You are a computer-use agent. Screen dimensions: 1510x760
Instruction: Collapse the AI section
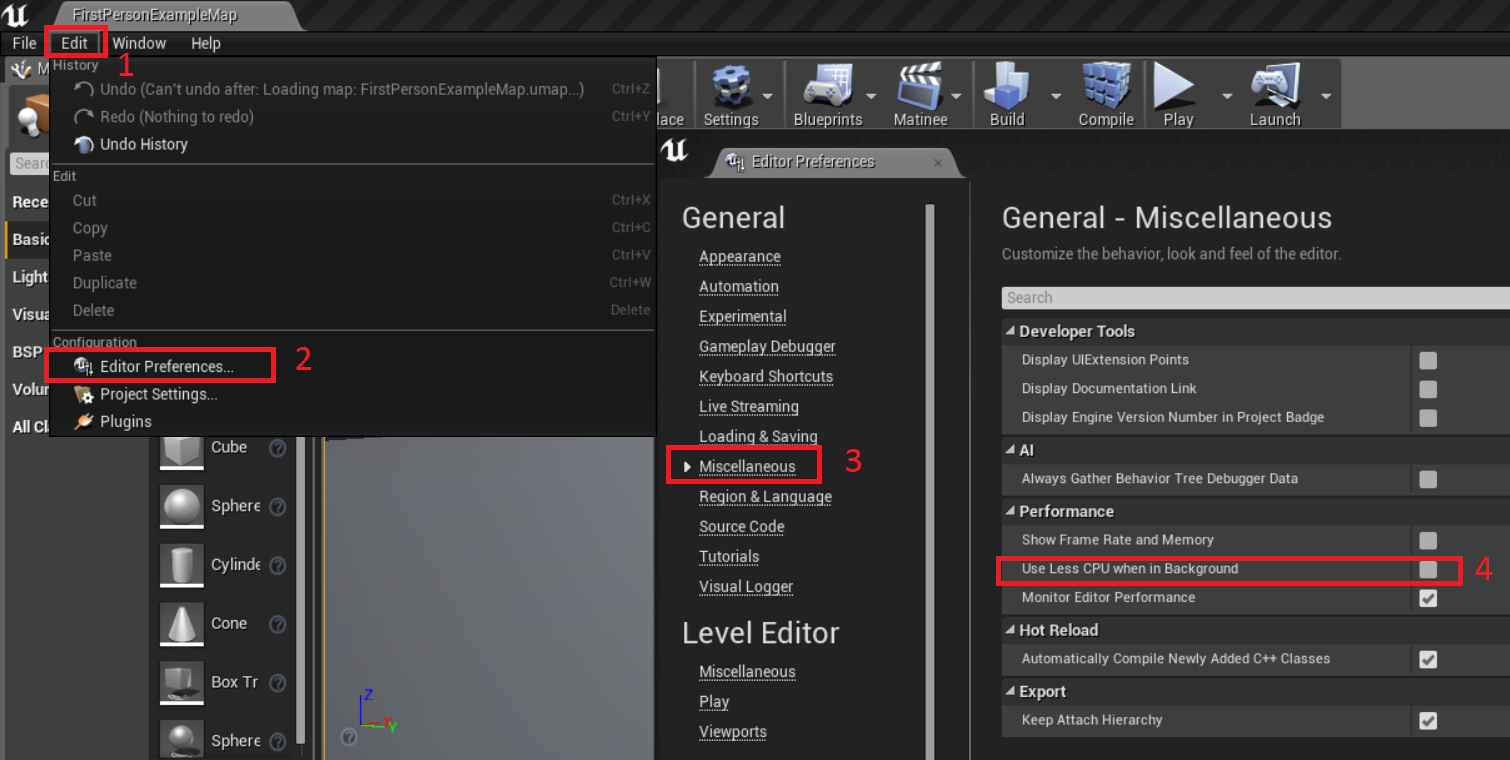(x=1010, y=450)
